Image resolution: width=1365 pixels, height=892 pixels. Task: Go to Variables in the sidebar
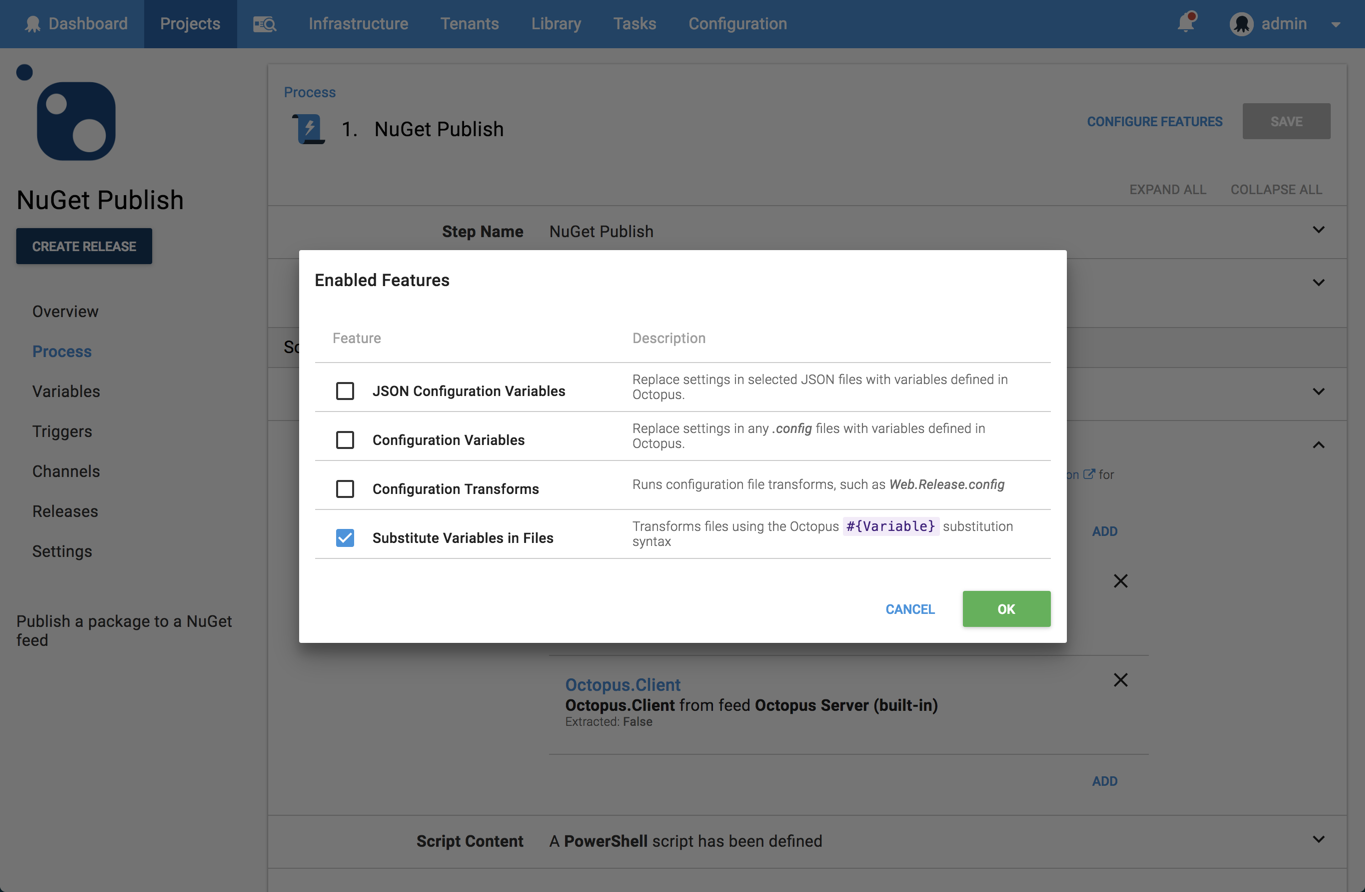66,391
